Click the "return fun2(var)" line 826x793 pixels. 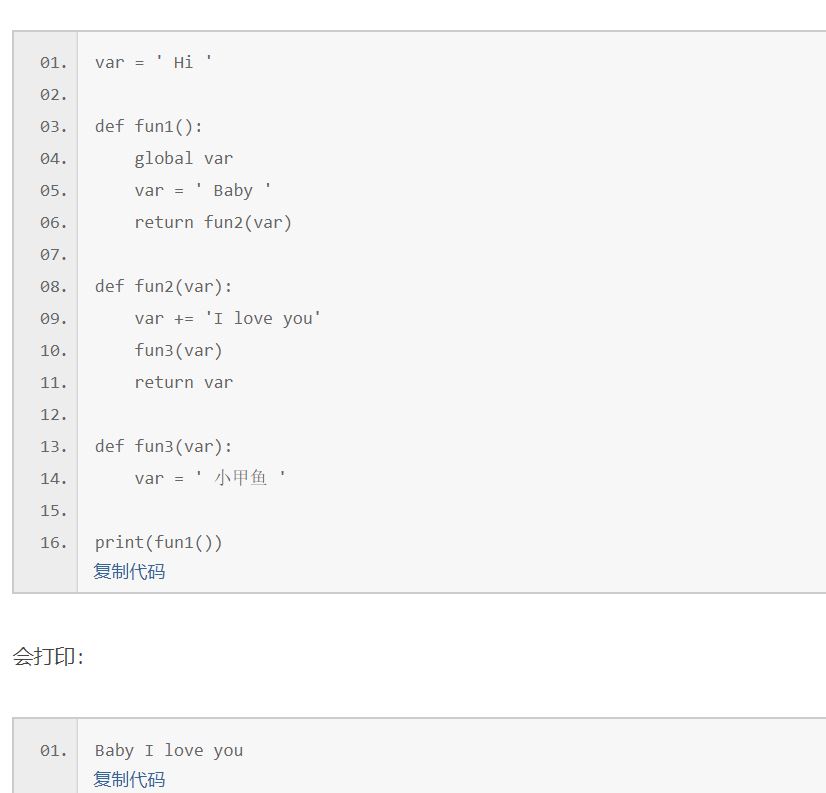(213, 222)
